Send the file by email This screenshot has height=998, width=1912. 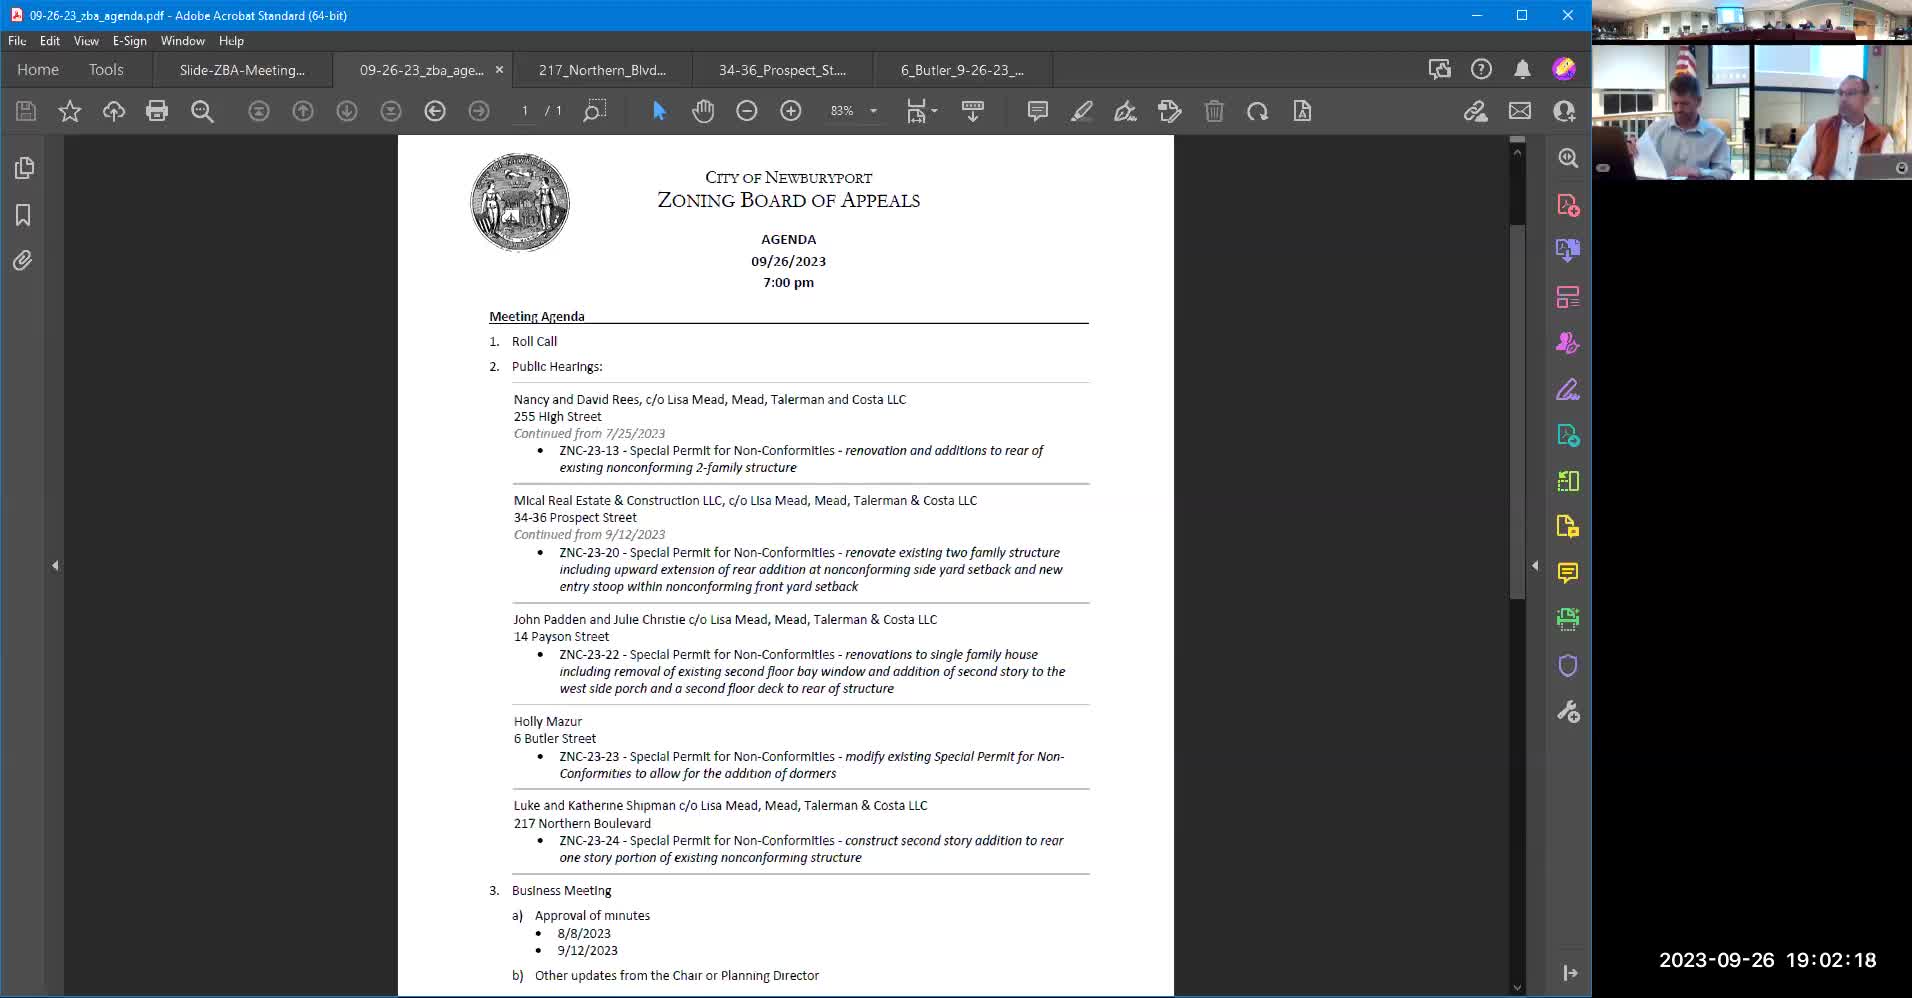pyautogui.click(x=1520, y=111)
